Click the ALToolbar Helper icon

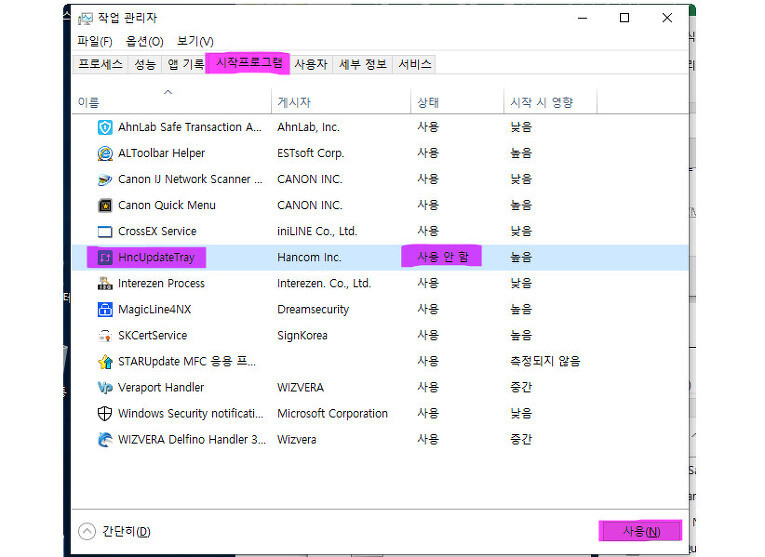pyautogui.click(x=105, y=154)
